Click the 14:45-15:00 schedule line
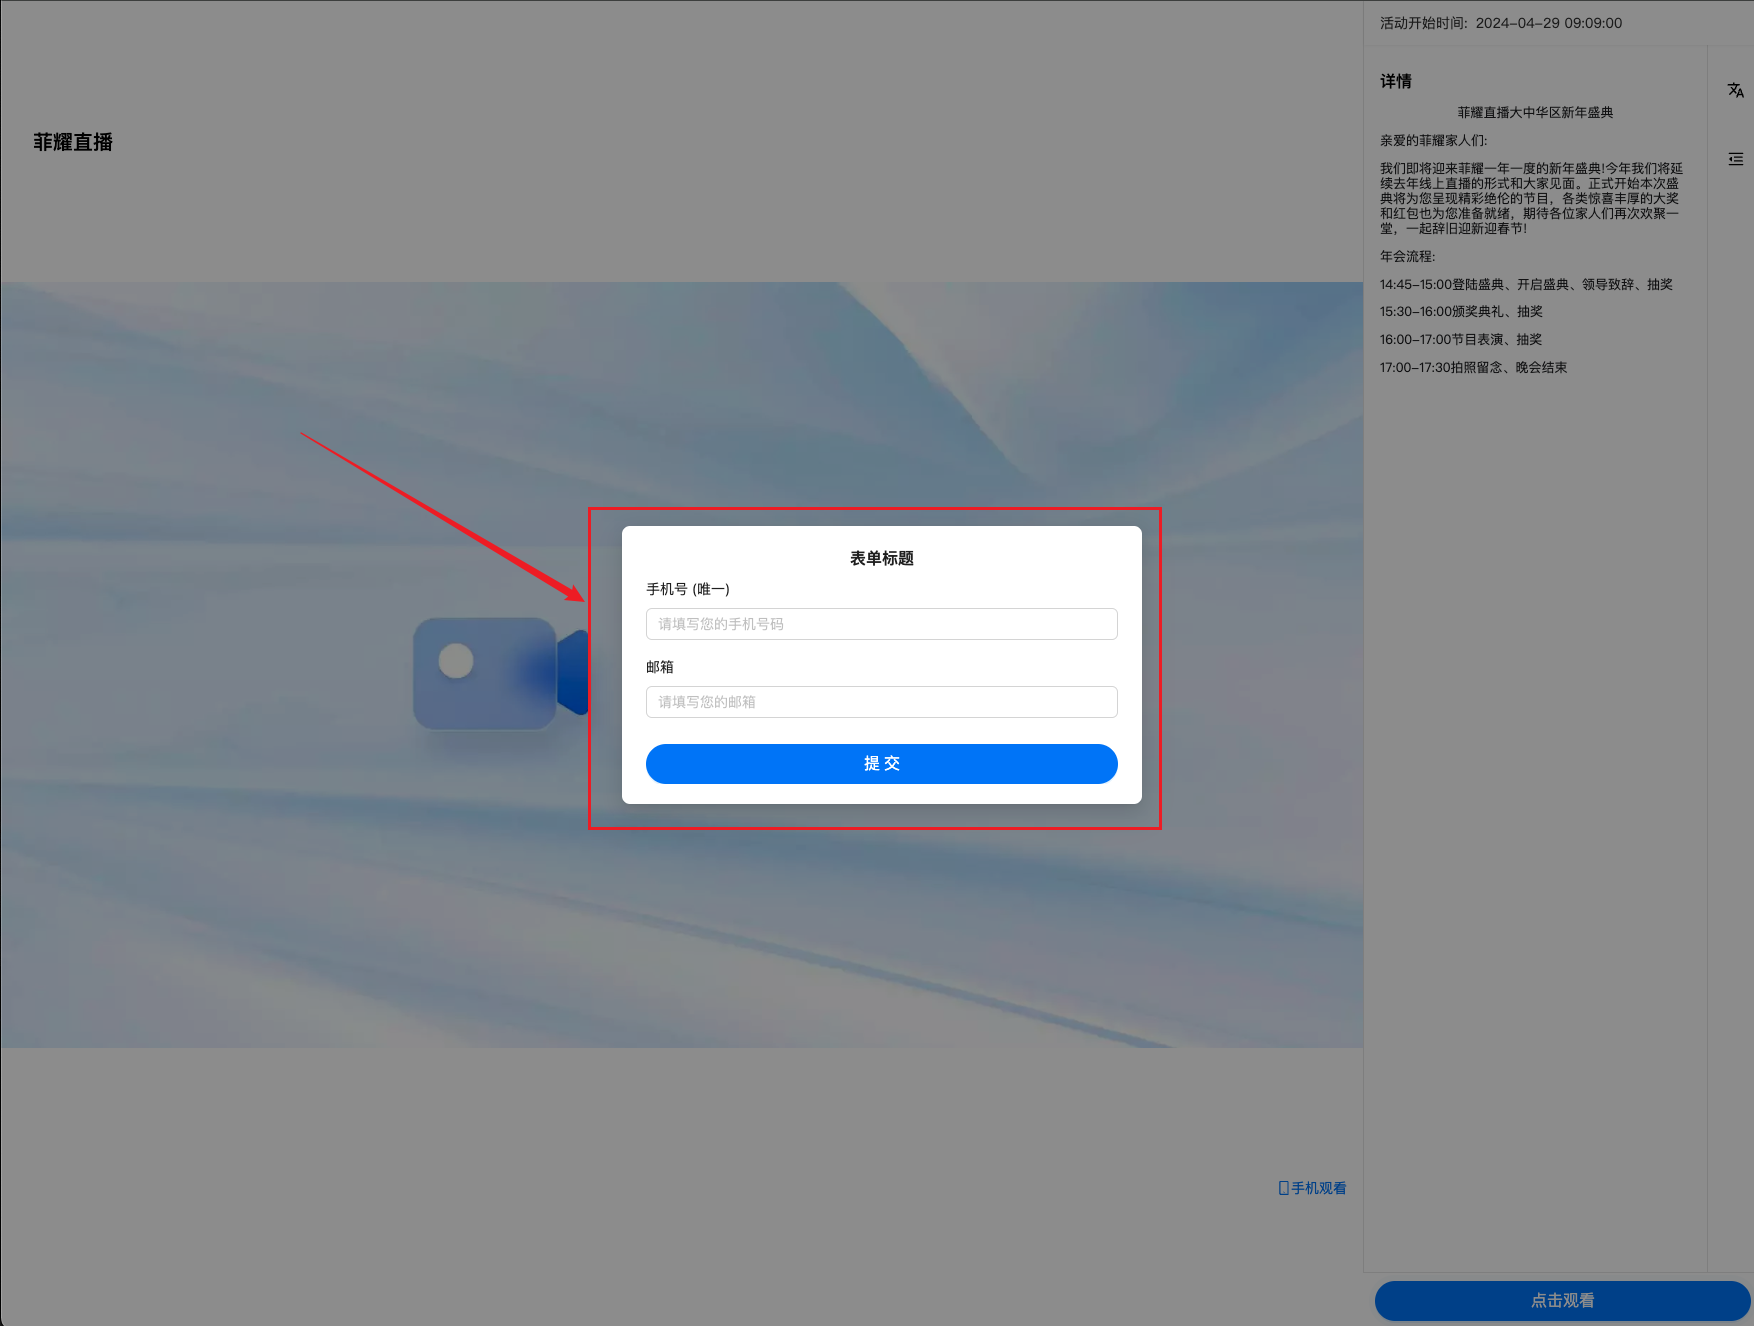This screenshot has height=1326, width=1754. click(x=1526, y=285)
